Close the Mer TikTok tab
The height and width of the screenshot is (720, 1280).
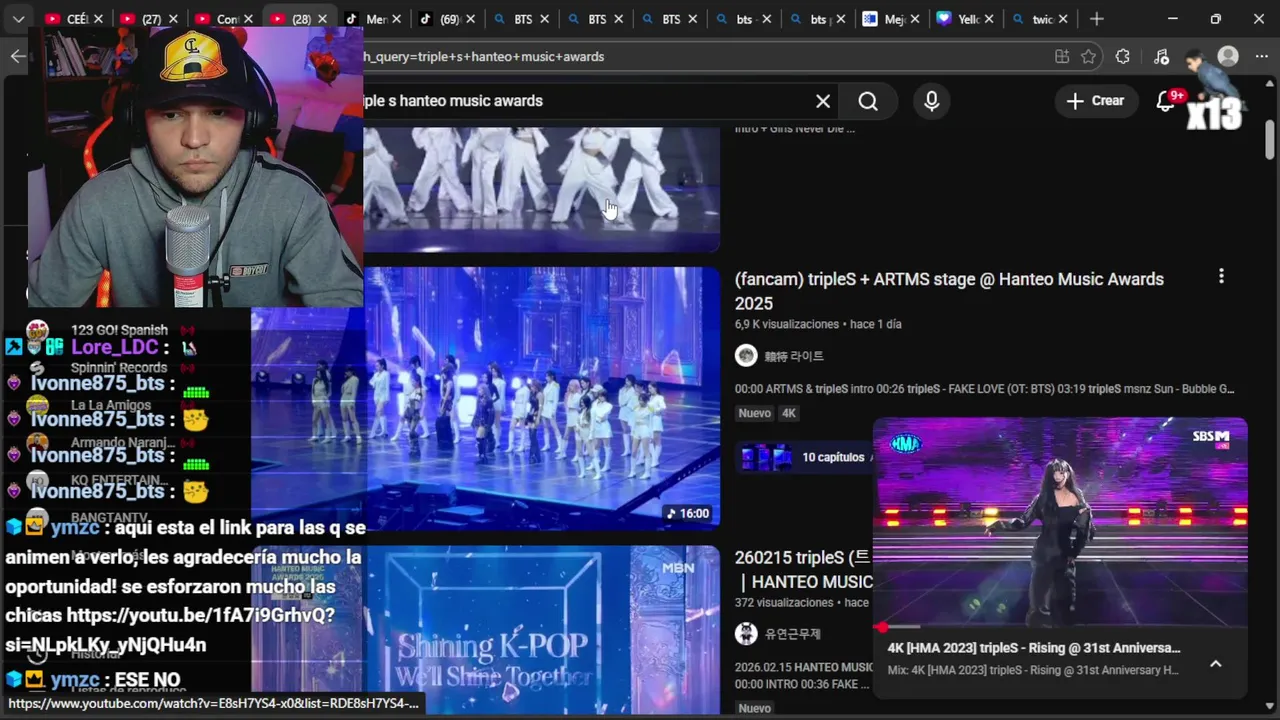(x=396, y=19)
